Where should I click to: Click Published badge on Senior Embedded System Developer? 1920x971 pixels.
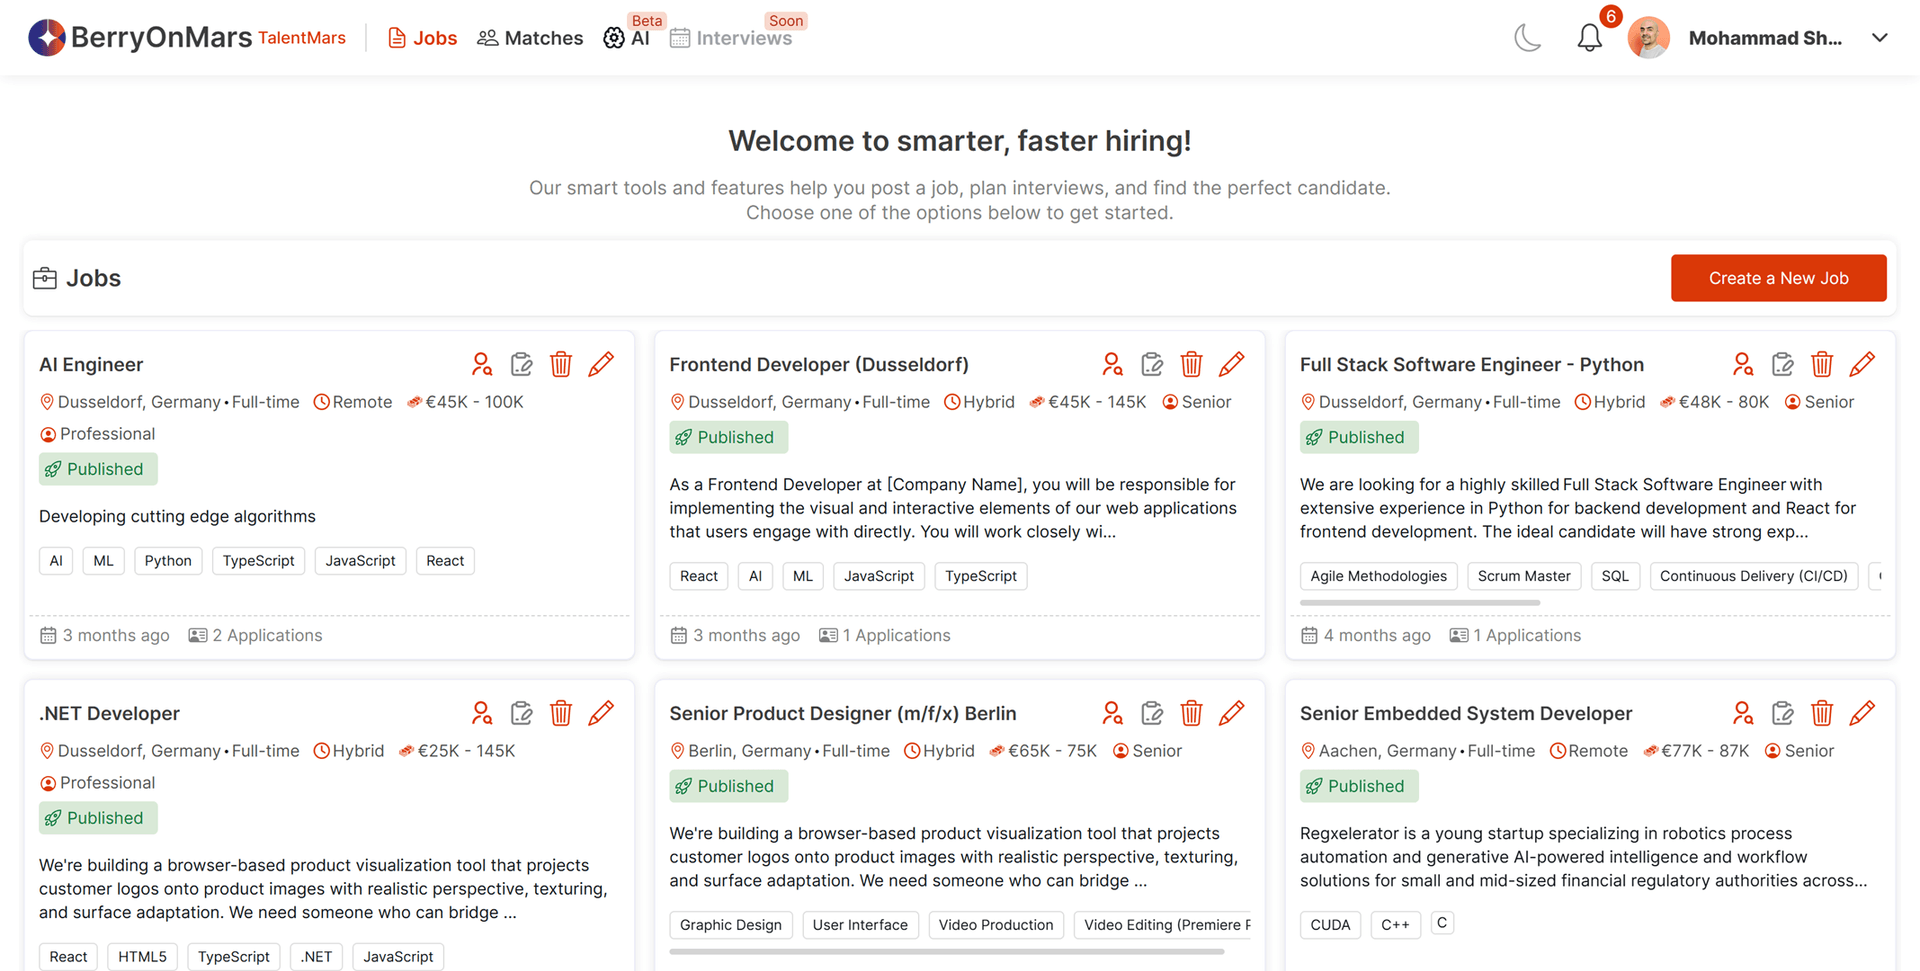pos(1359,786)
